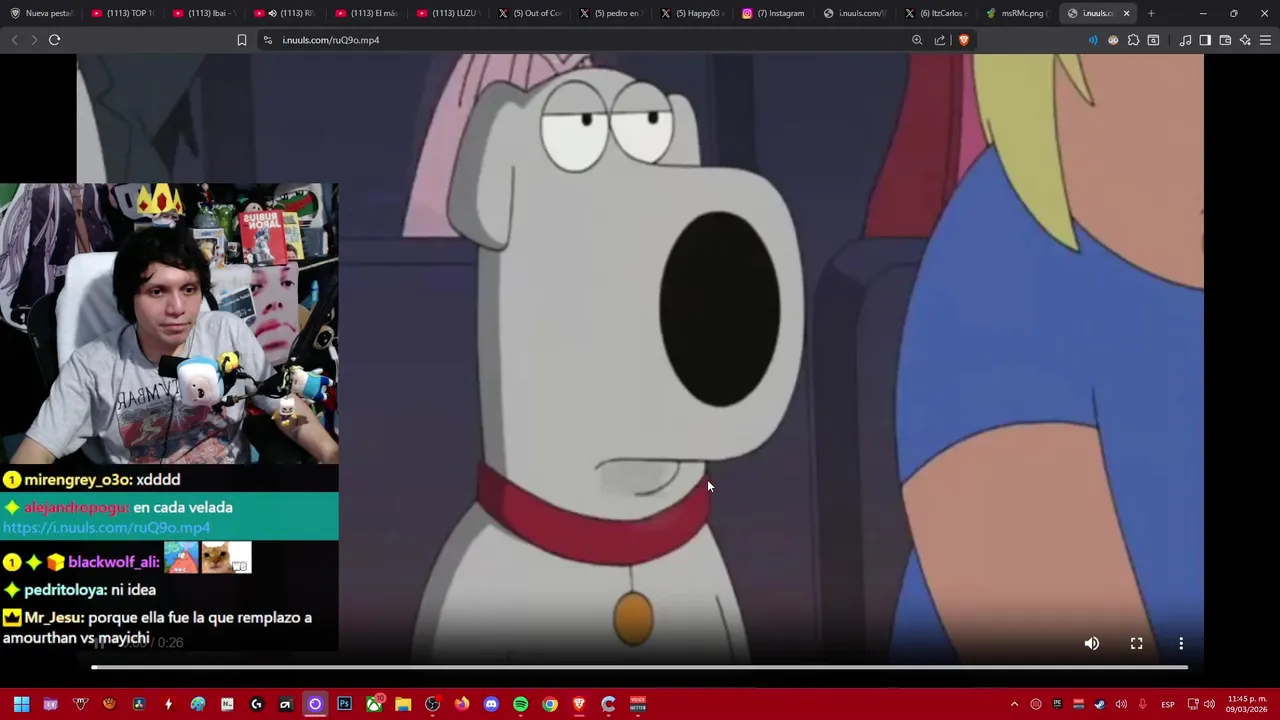
Task: Open the chat link i.nuuls.com/ruQ9o.mp4
Action: coord(106,527)
